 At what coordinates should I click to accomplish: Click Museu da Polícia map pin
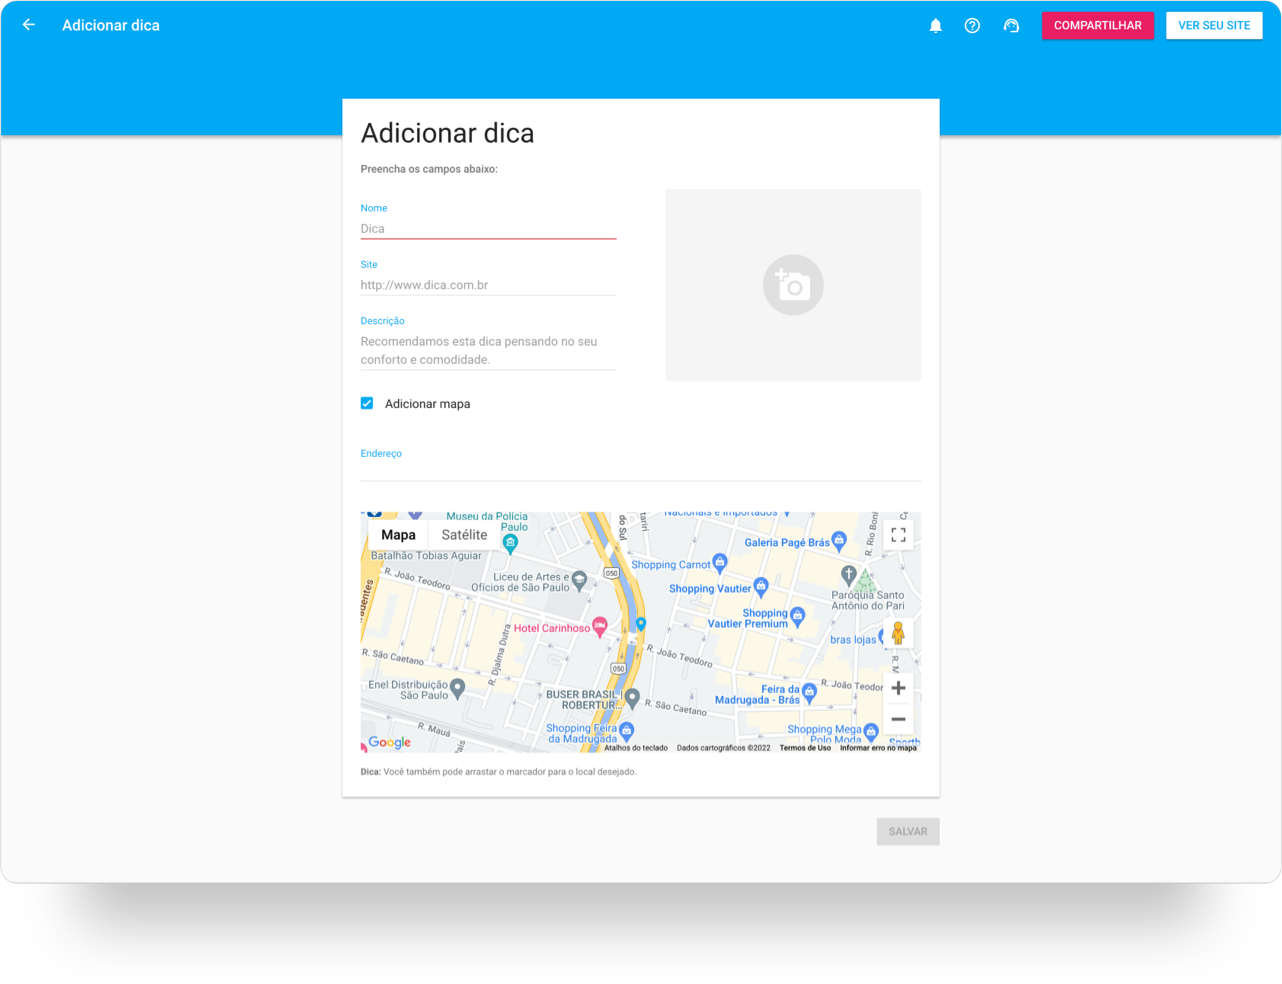point(510,543)
